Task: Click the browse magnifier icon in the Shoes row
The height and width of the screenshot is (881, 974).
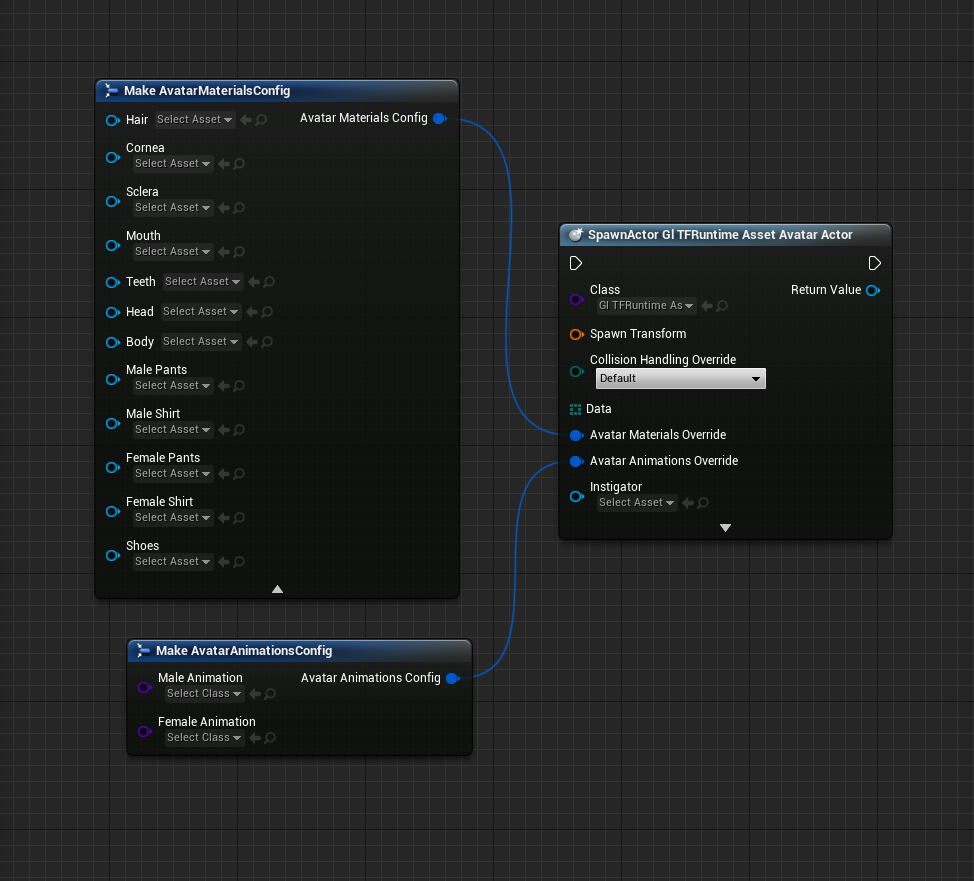Action: coord(239,562)
